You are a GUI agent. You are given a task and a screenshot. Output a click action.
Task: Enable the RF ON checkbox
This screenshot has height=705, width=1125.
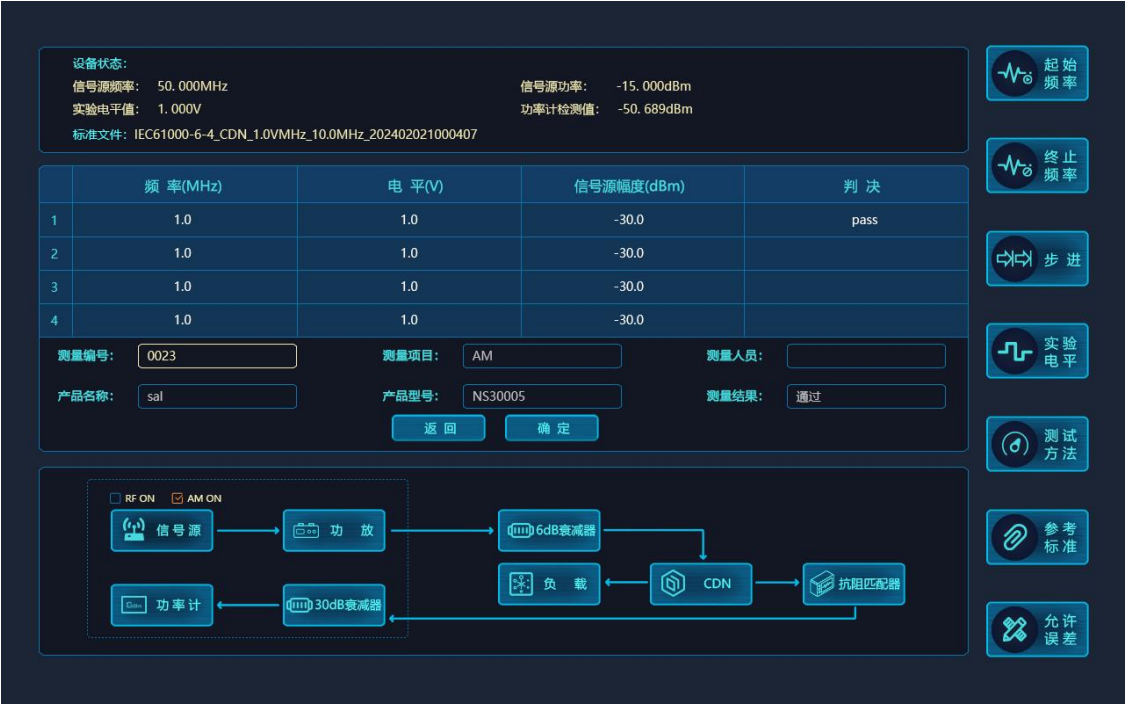116,498
